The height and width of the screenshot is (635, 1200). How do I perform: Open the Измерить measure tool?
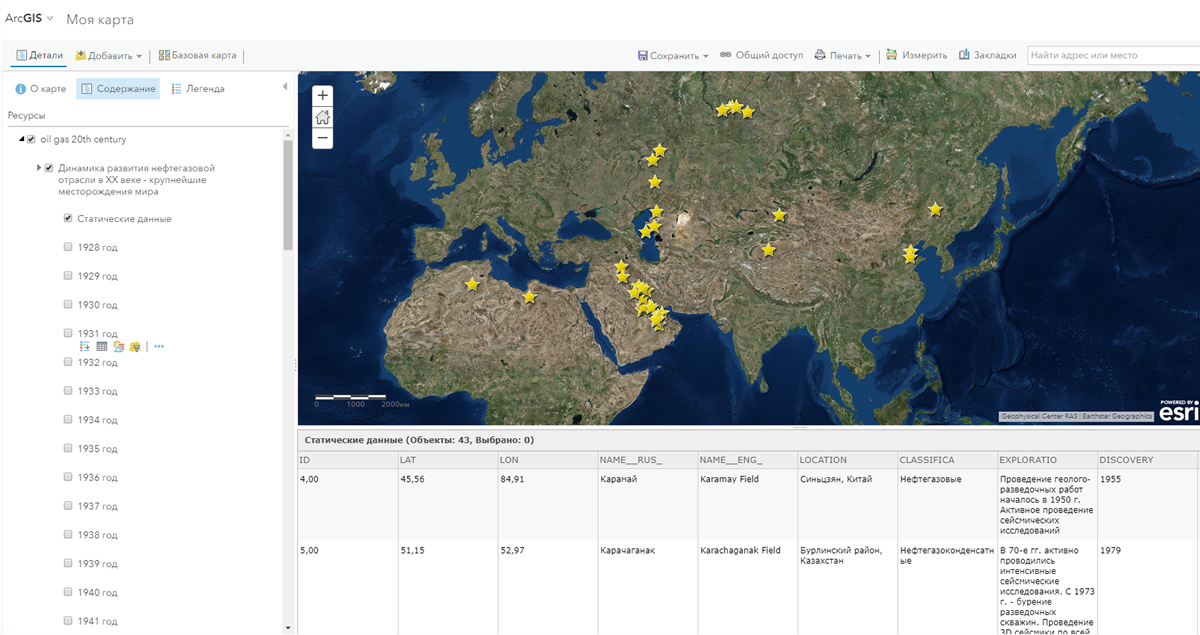tap(916, 56)
